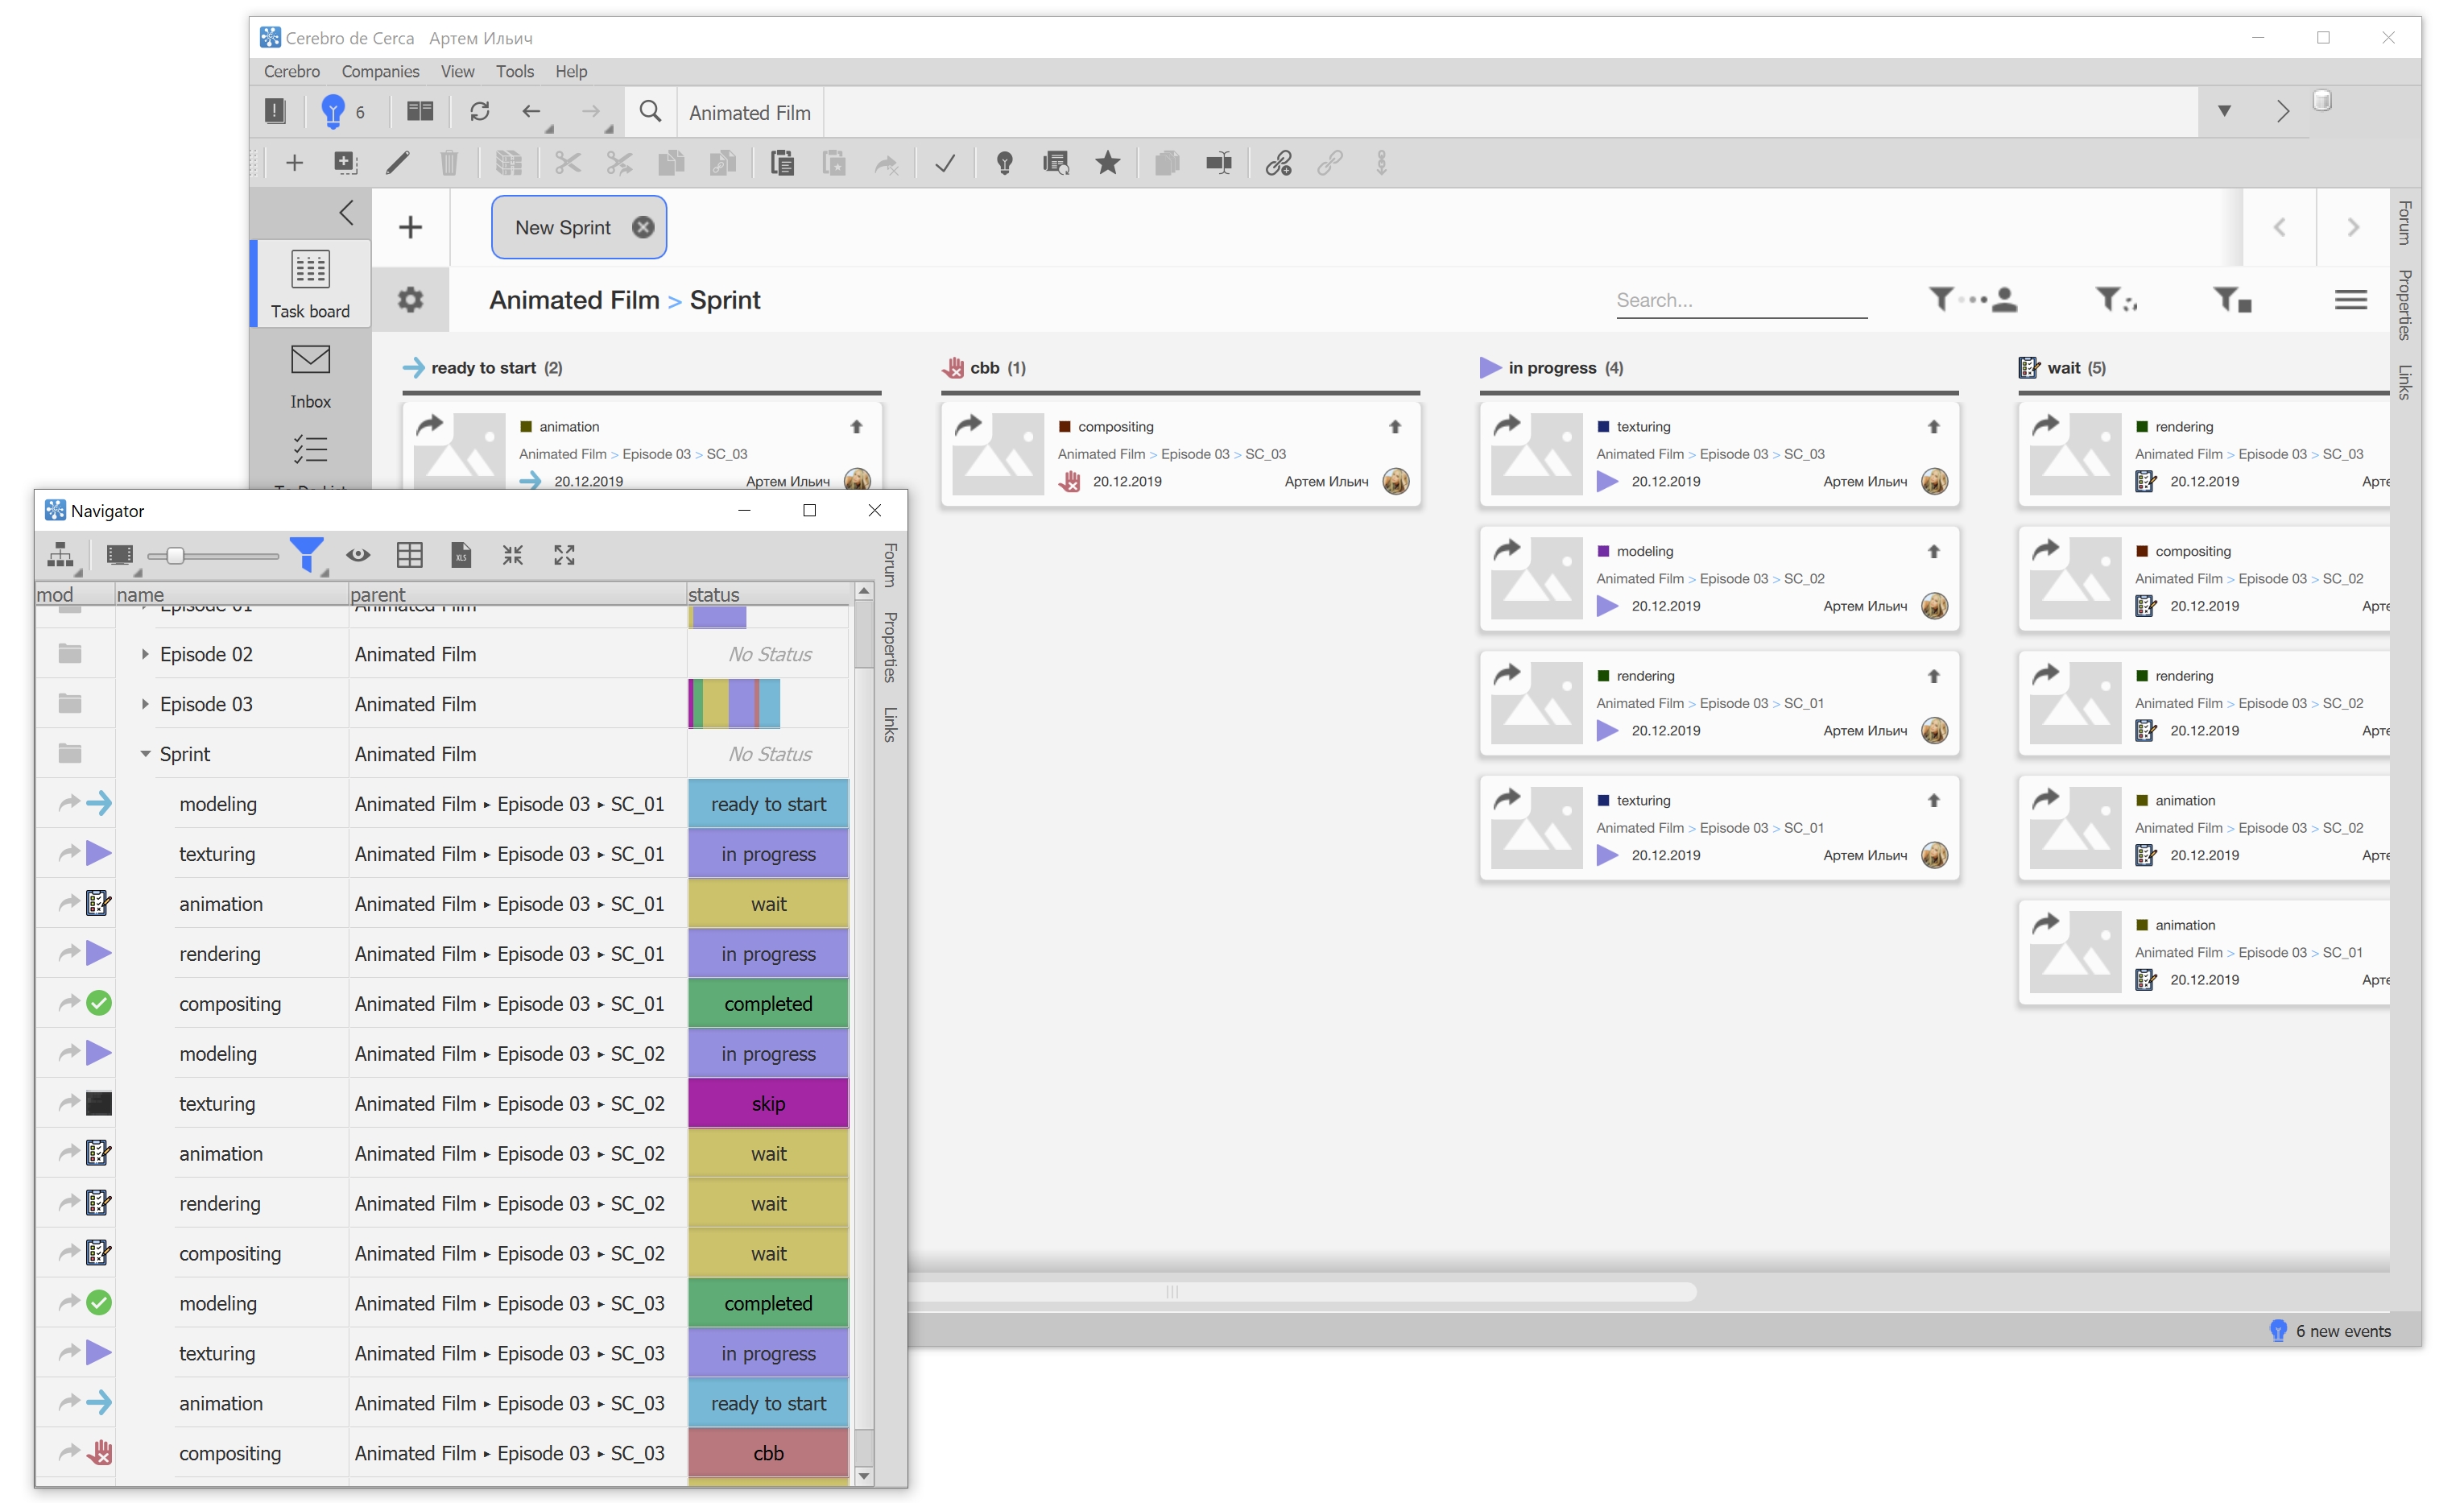Open the address bar dropdown arrow
Image resolution: width=2464 pixels, height=1503 pixels.
[x=2225, y=111]
